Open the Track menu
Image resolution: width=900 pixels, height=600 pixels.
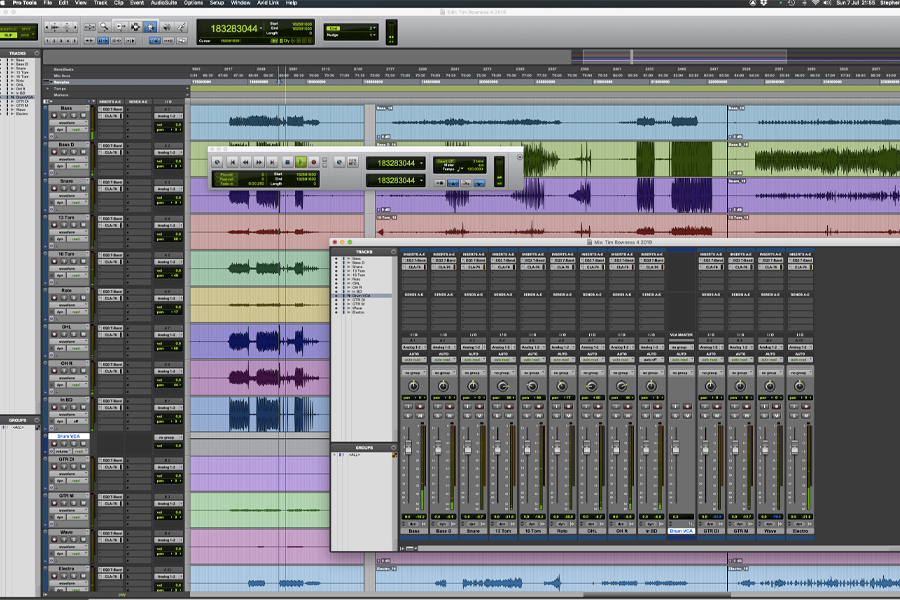point(100,3)
